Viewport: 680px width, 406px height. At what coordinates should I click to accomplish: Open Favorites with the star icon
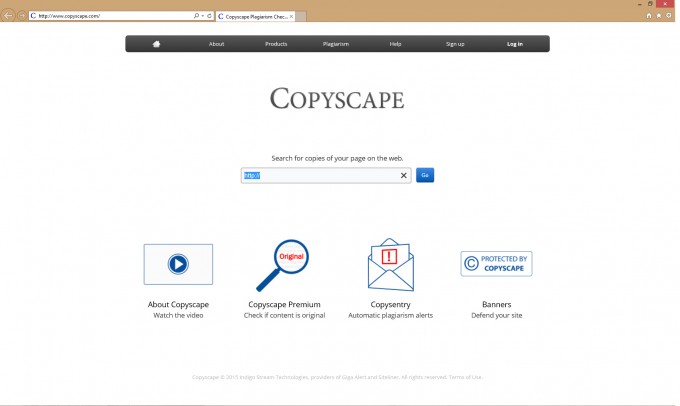click(x=659, y=16)
